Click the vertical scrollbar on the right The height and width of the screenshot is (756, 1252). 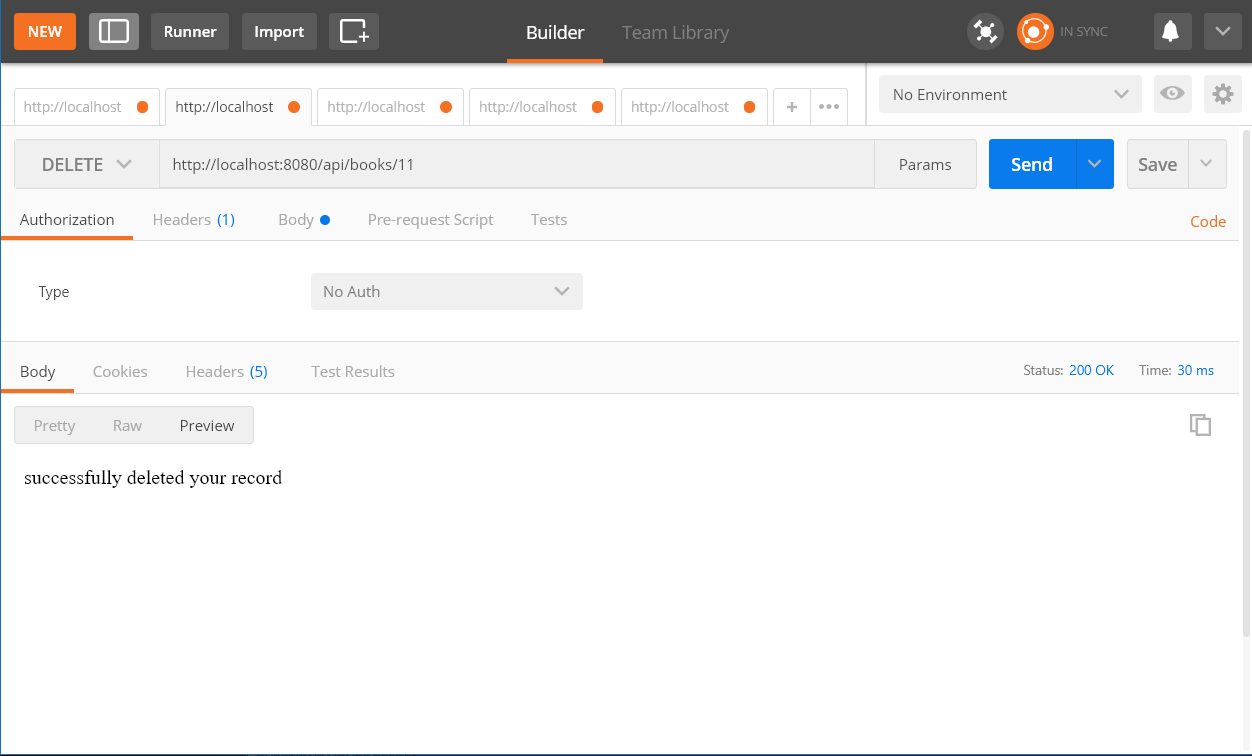click(1246, 383)
